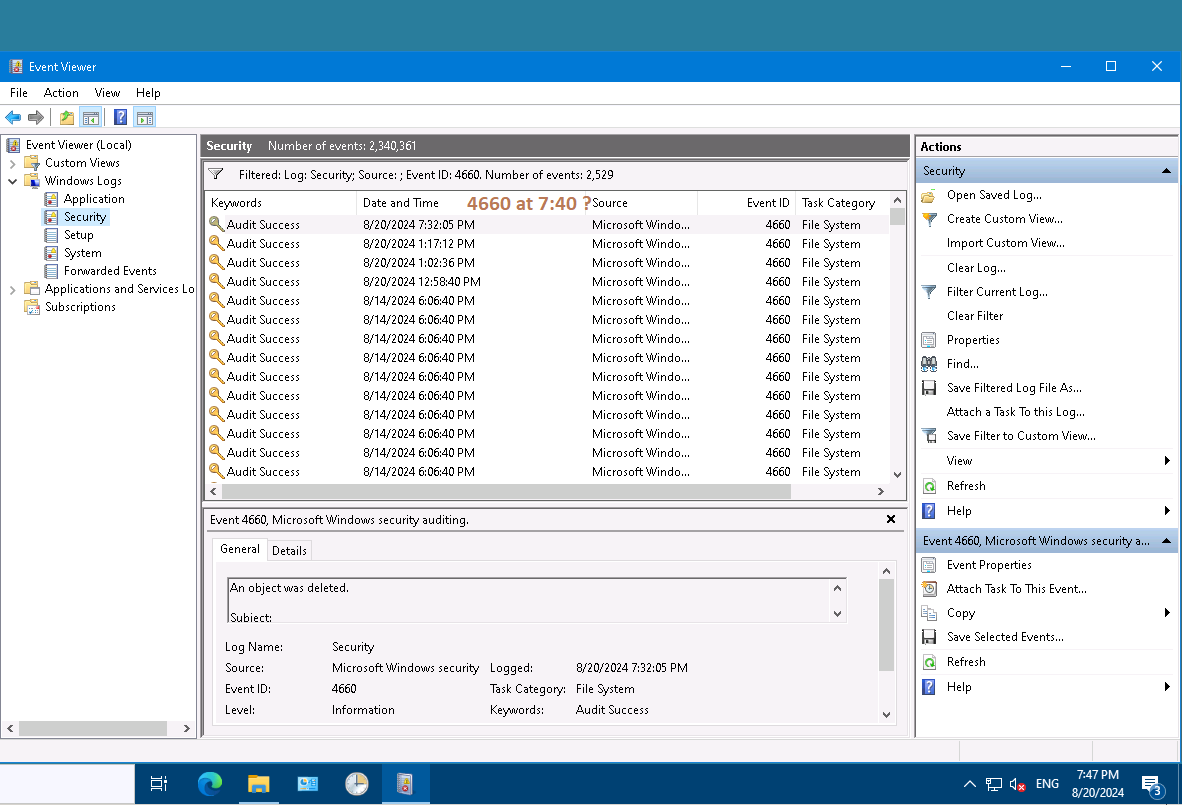Open Microsoft Edge from the taskbar
This screenshot has width=1182, height=805.
(x=210, y=783)
